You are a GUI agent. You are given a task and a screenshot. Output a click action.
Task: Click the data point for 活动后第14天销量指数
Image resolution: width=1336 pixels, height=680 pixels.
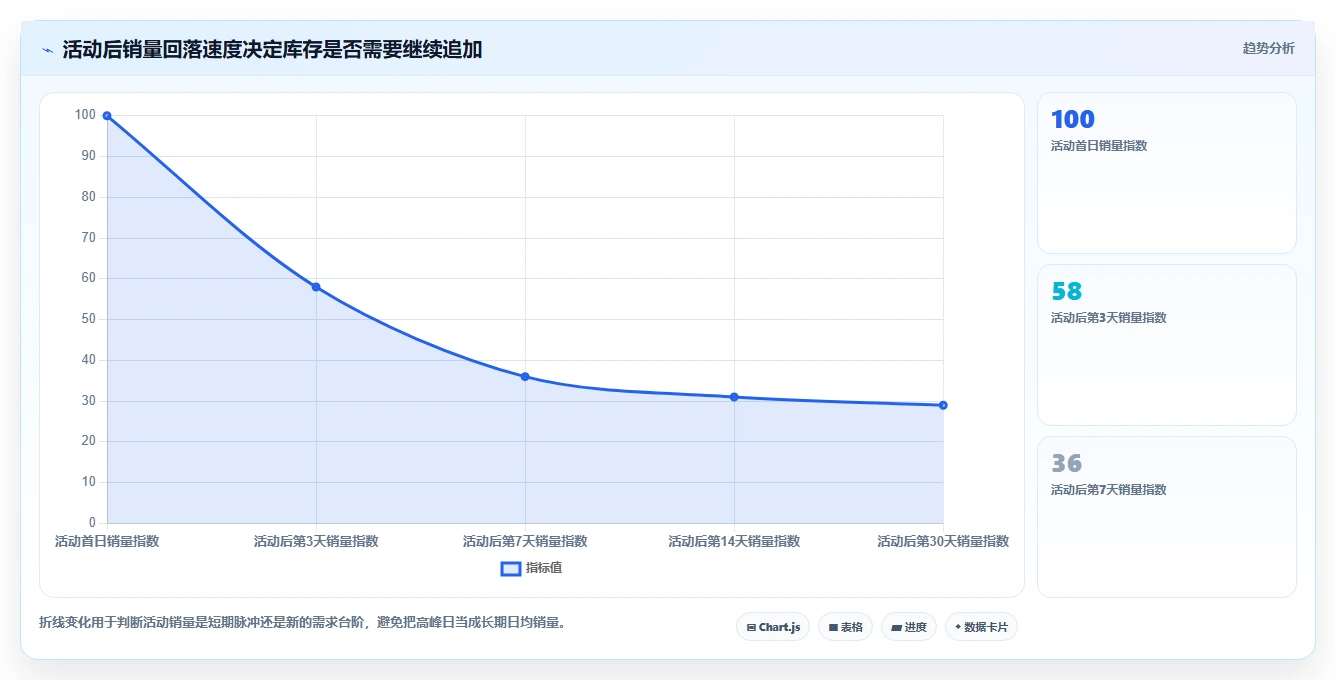coord(734,397)
